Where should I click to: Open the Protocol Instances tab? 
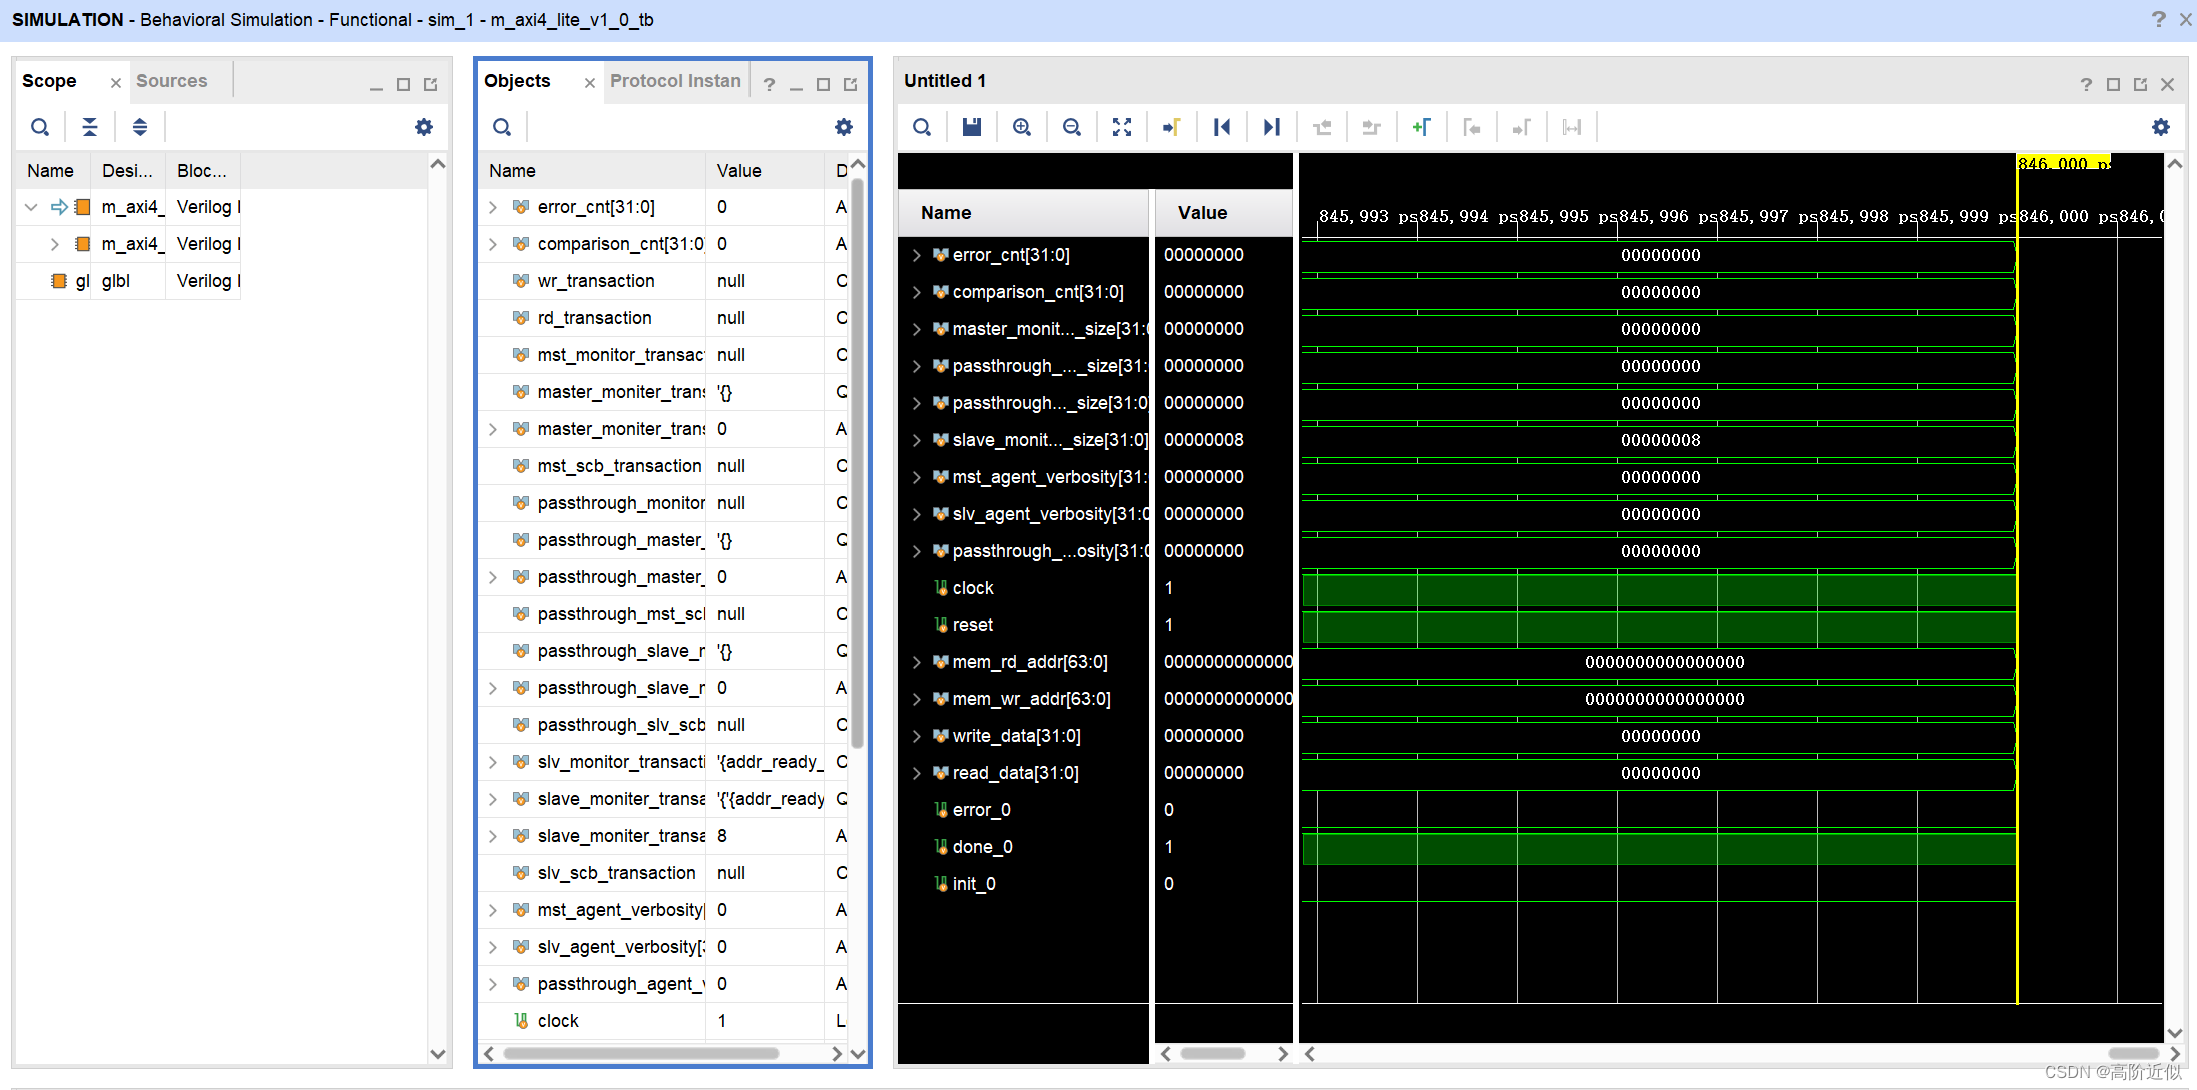[x=675, y=81]
